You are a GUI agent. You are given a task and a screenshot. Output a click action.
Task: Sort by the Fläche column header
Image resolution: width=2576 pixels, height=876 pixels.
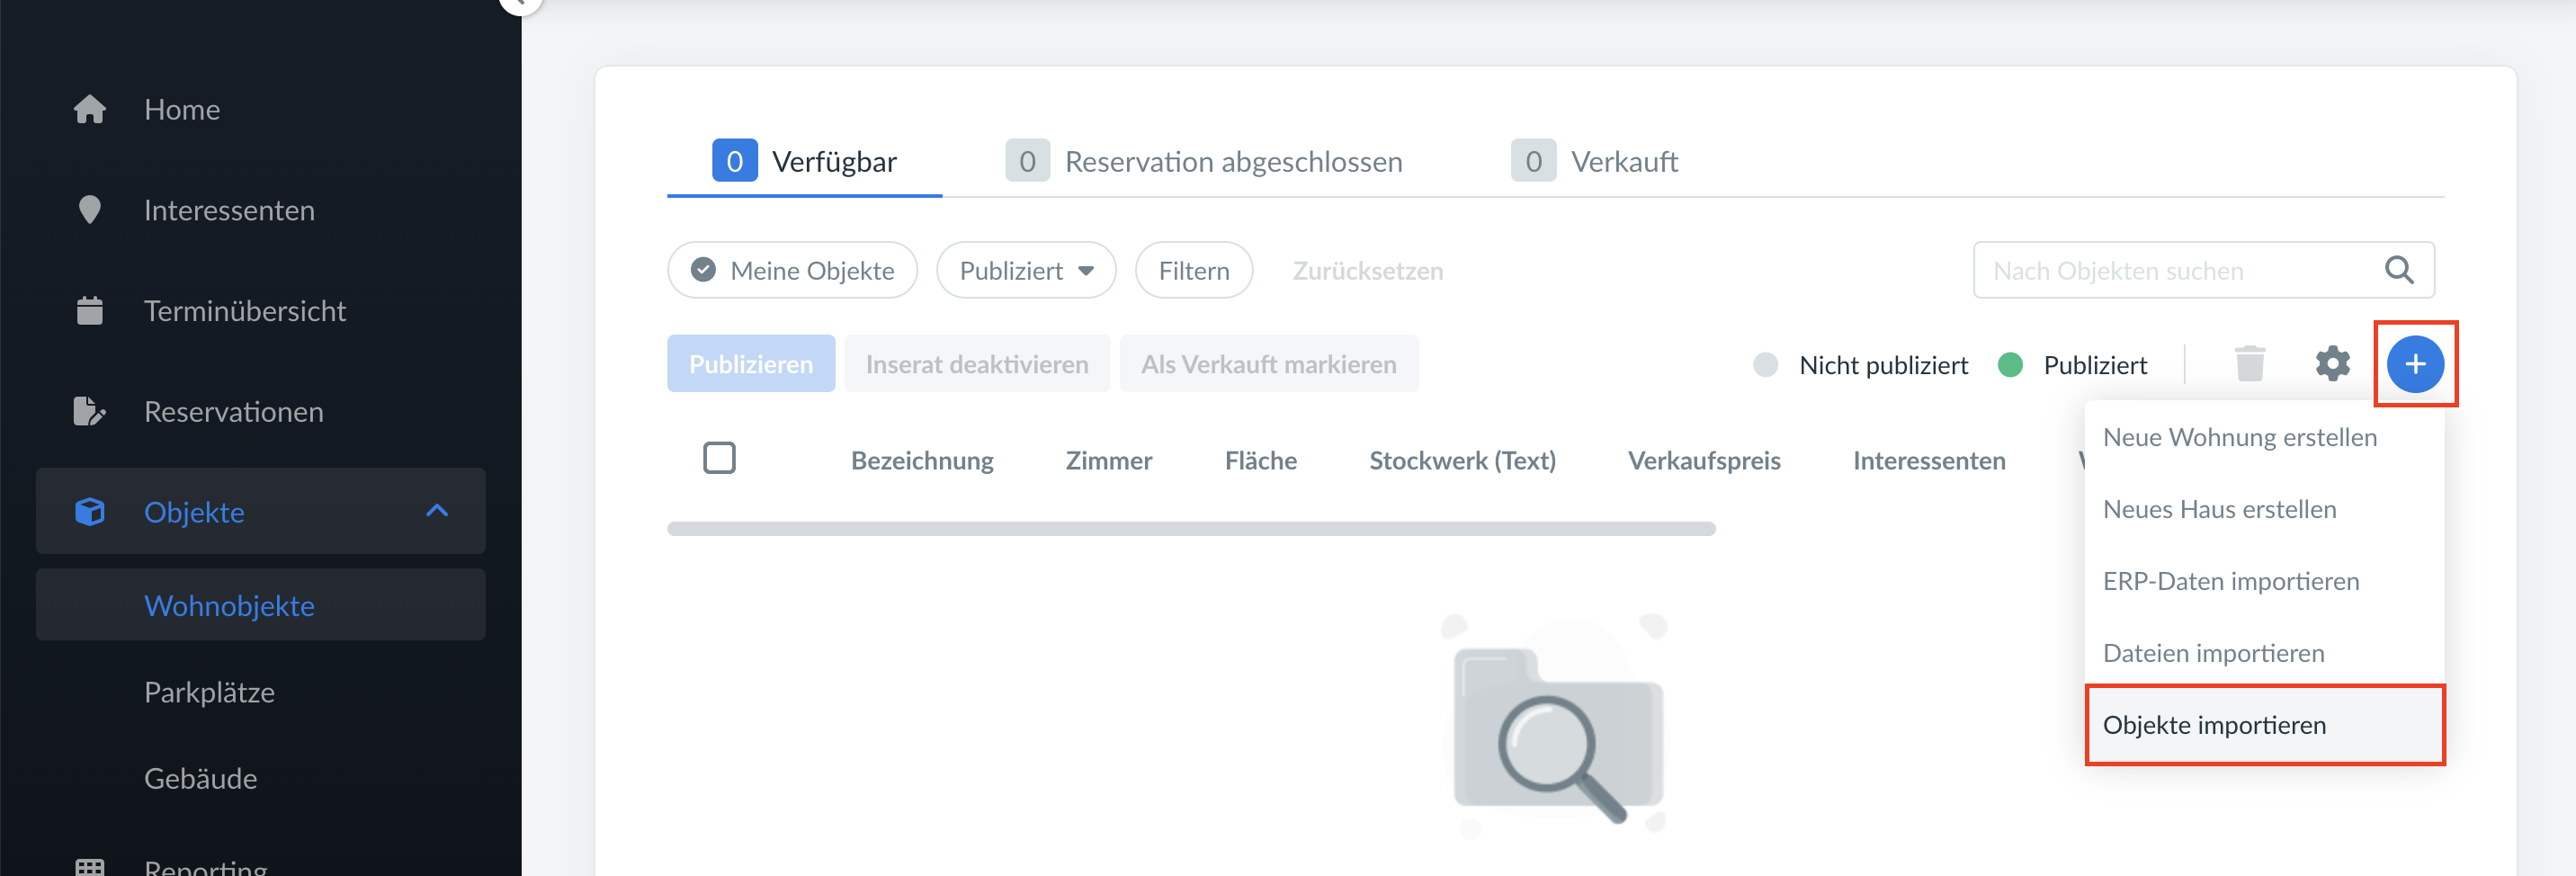1261,460
